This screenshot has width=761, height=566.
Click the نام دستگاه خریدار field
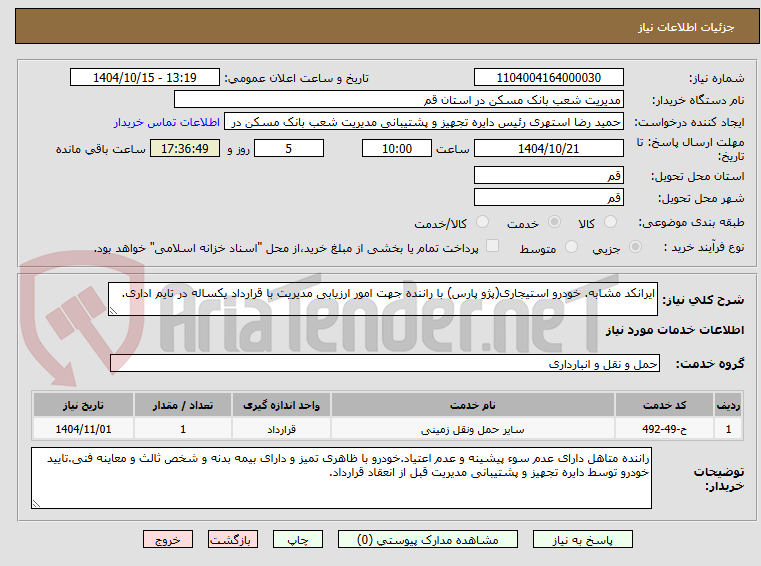pyautogui.click(x=398, y=100)
